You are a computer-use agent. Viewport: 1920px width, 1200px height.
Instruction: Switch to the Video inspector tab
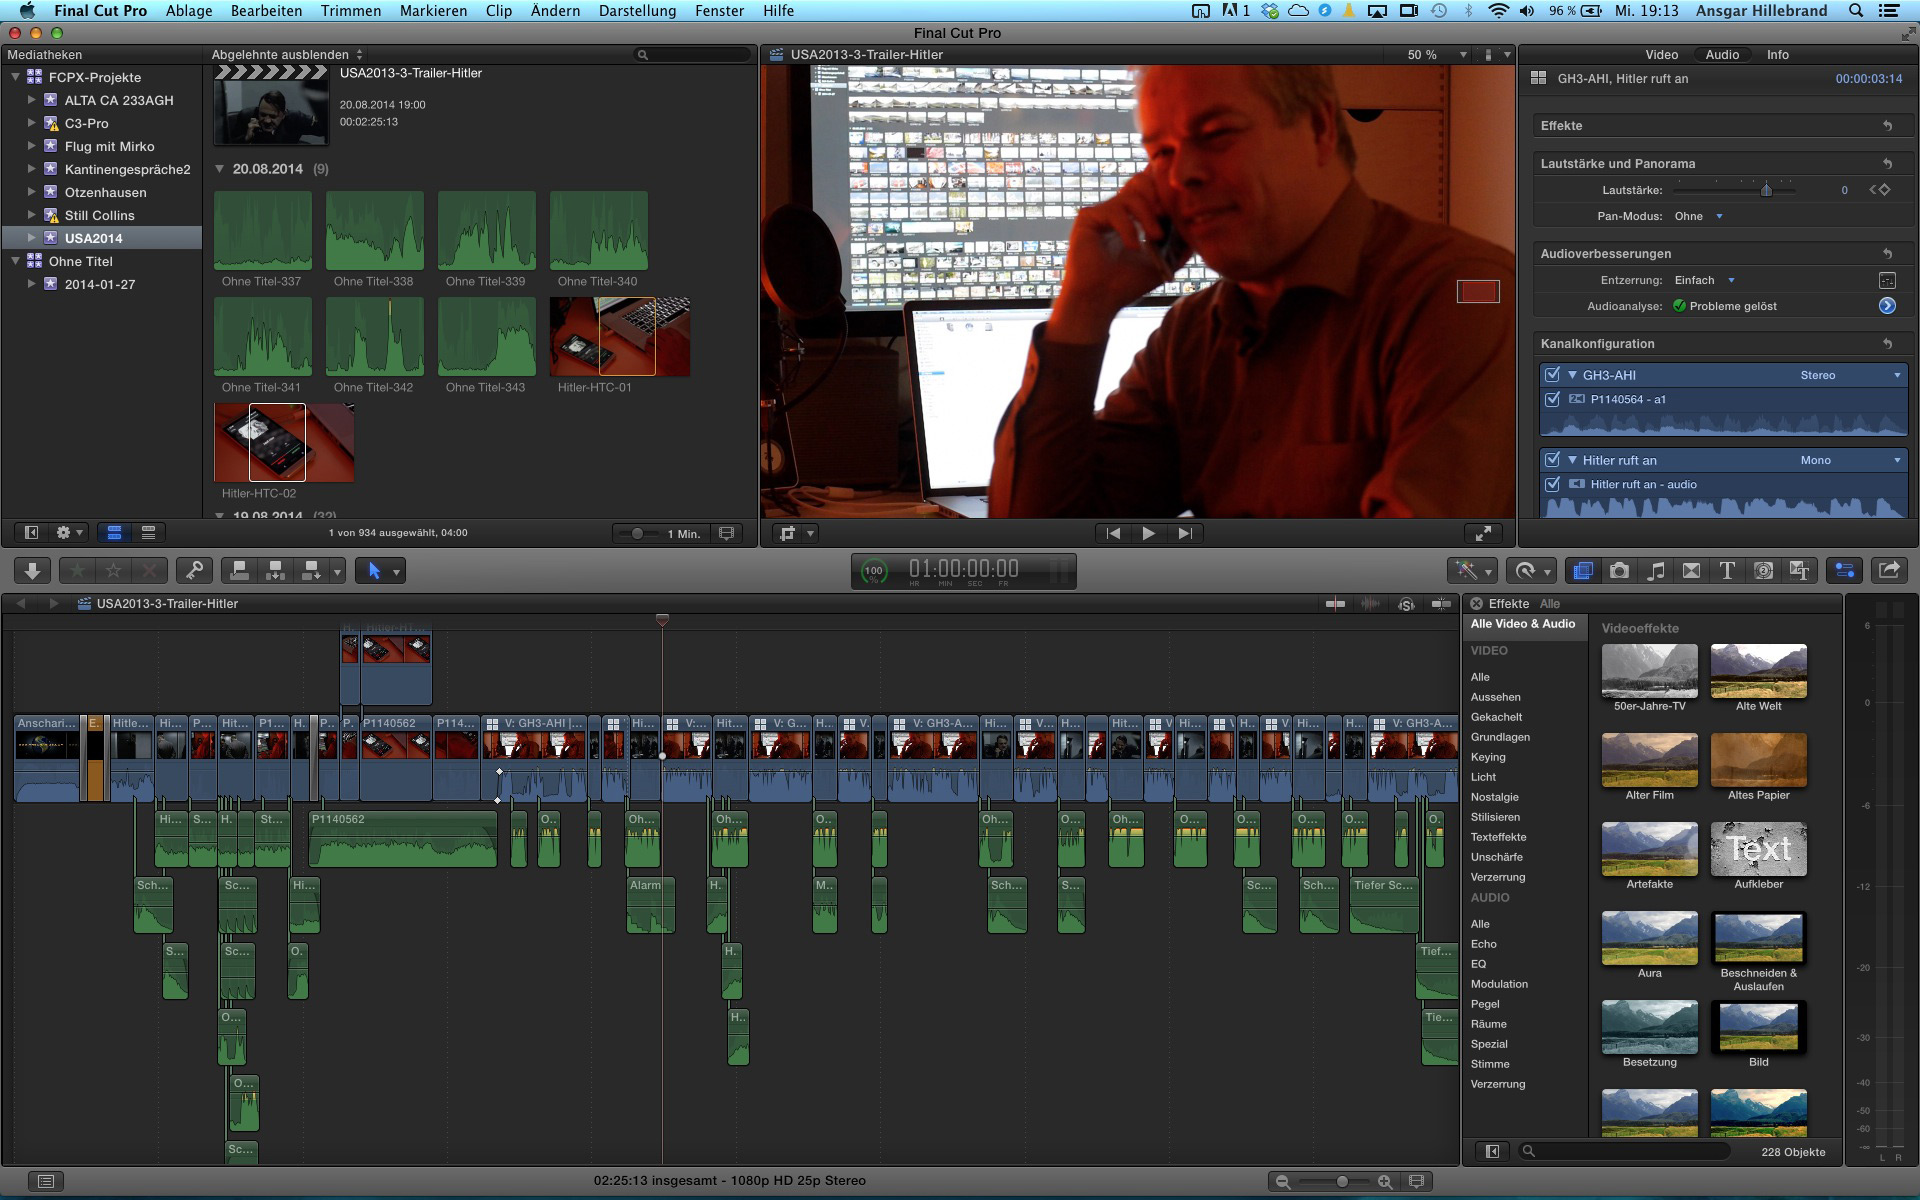click(x=1661, y=55)
